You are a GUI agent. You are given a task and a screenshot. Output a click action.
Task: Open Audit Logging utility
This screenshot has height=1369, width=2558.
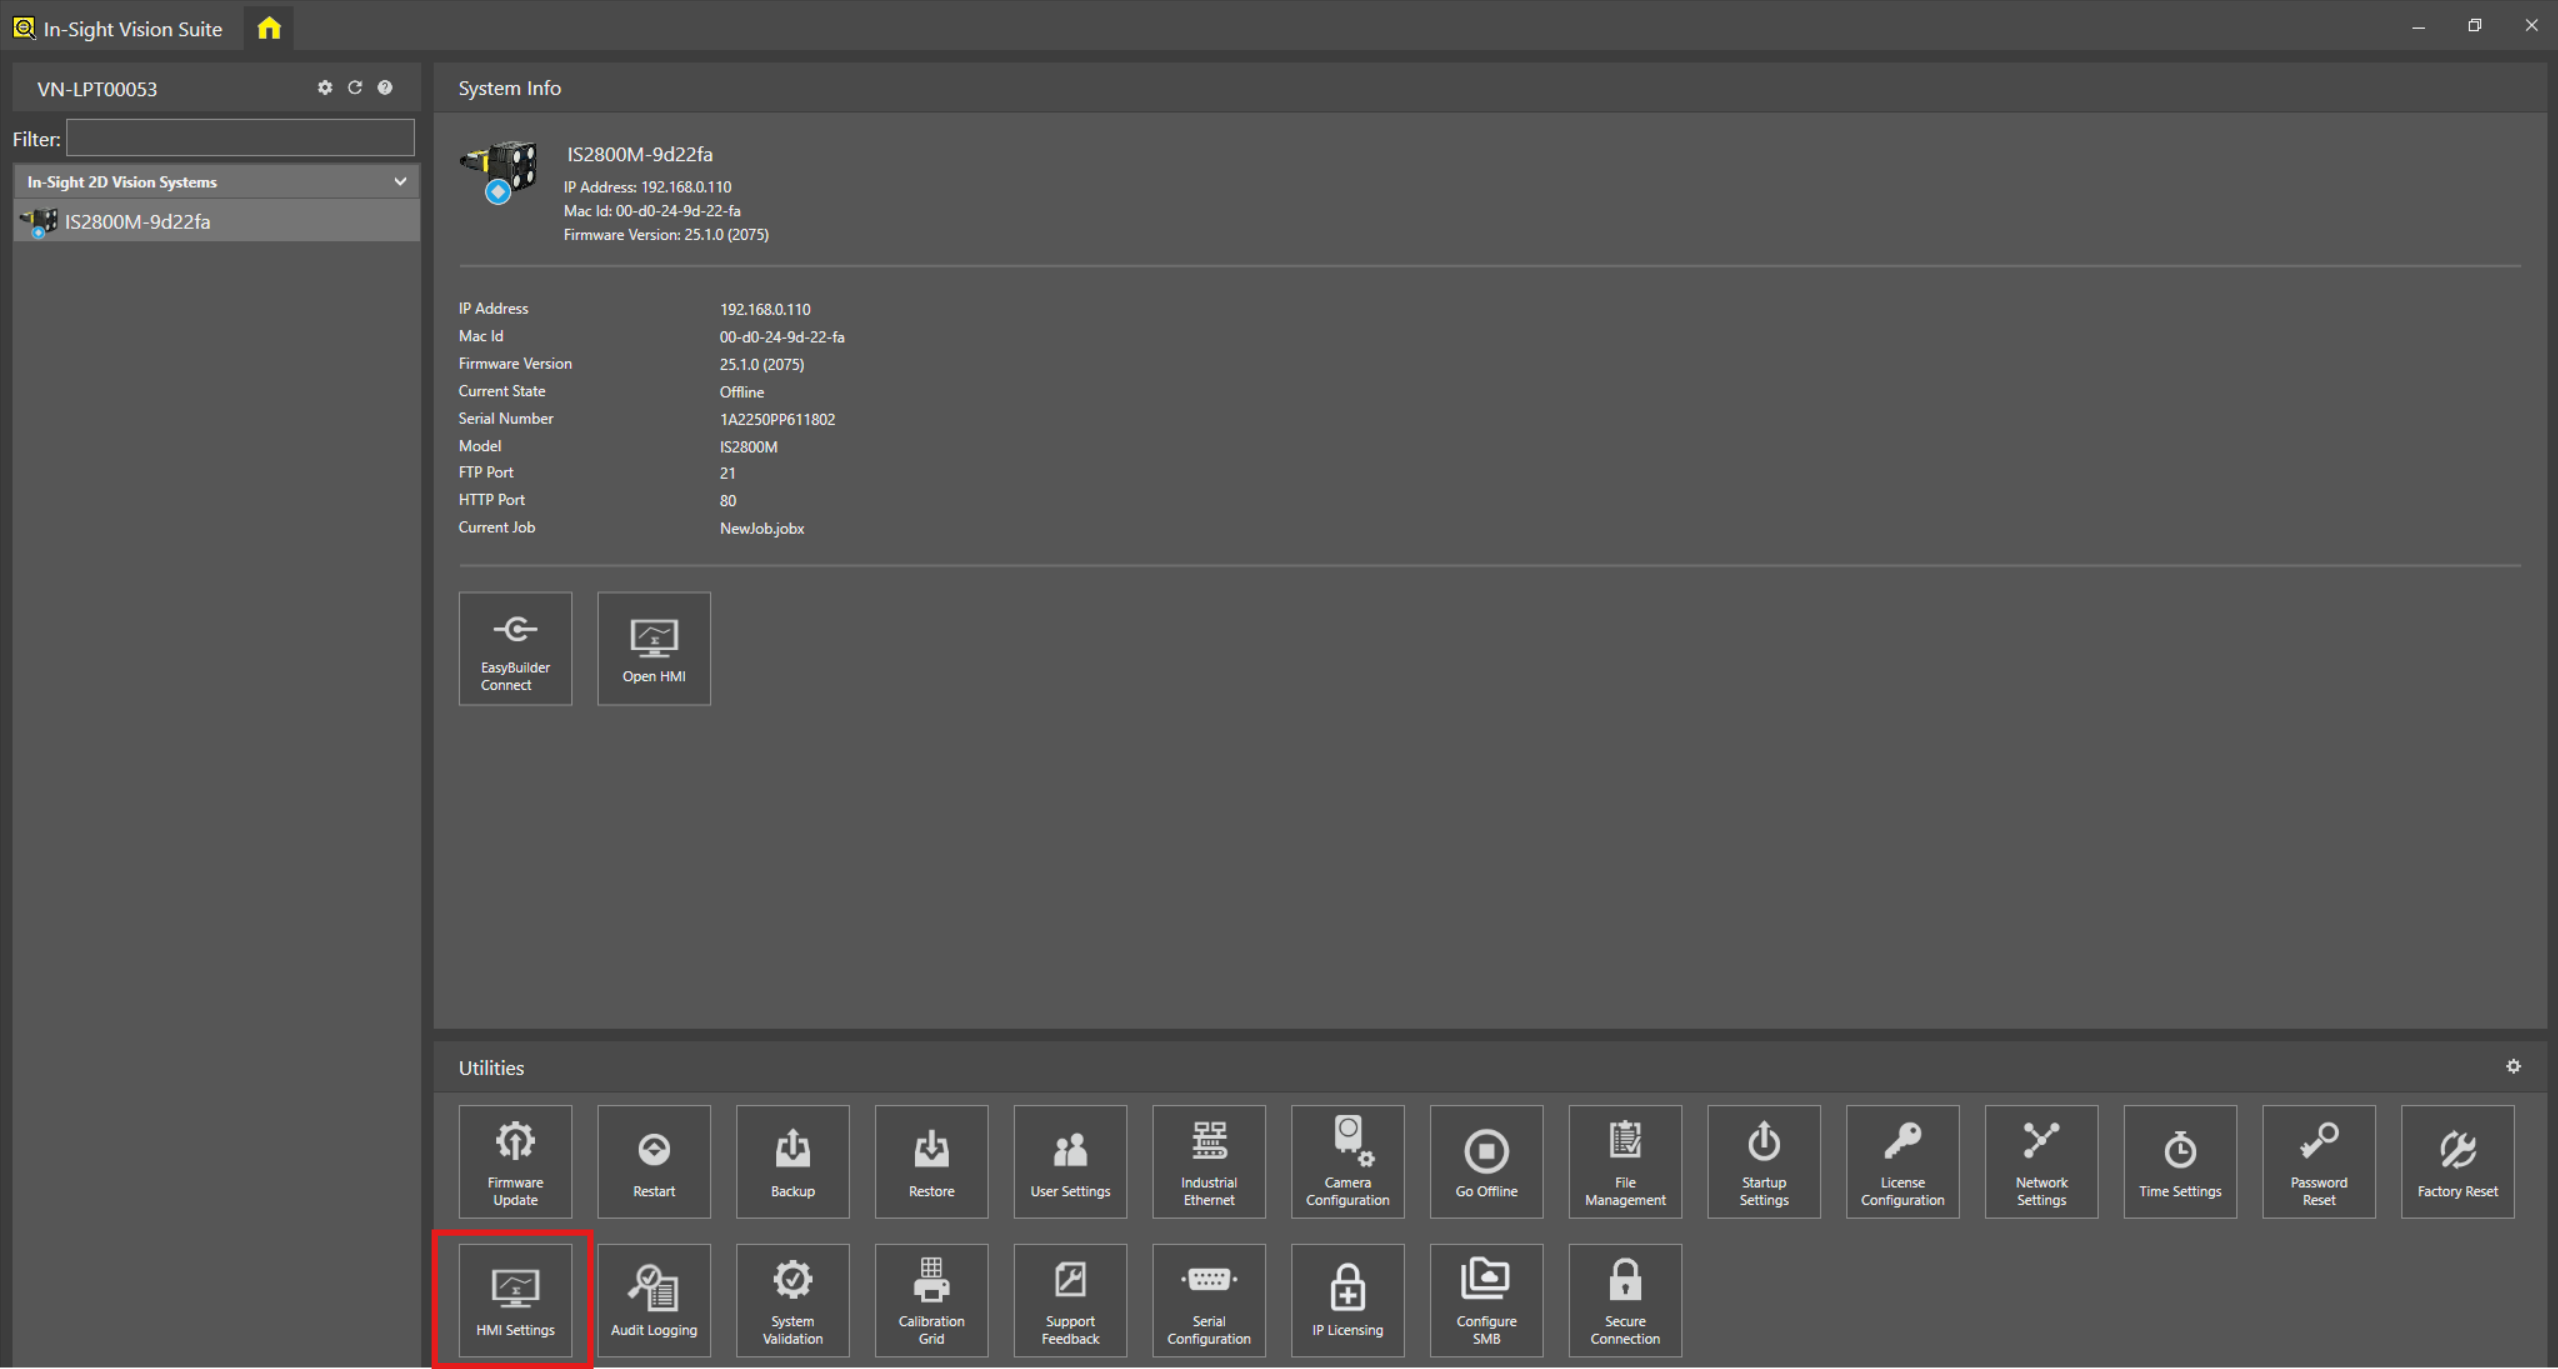click(653, 1300)
